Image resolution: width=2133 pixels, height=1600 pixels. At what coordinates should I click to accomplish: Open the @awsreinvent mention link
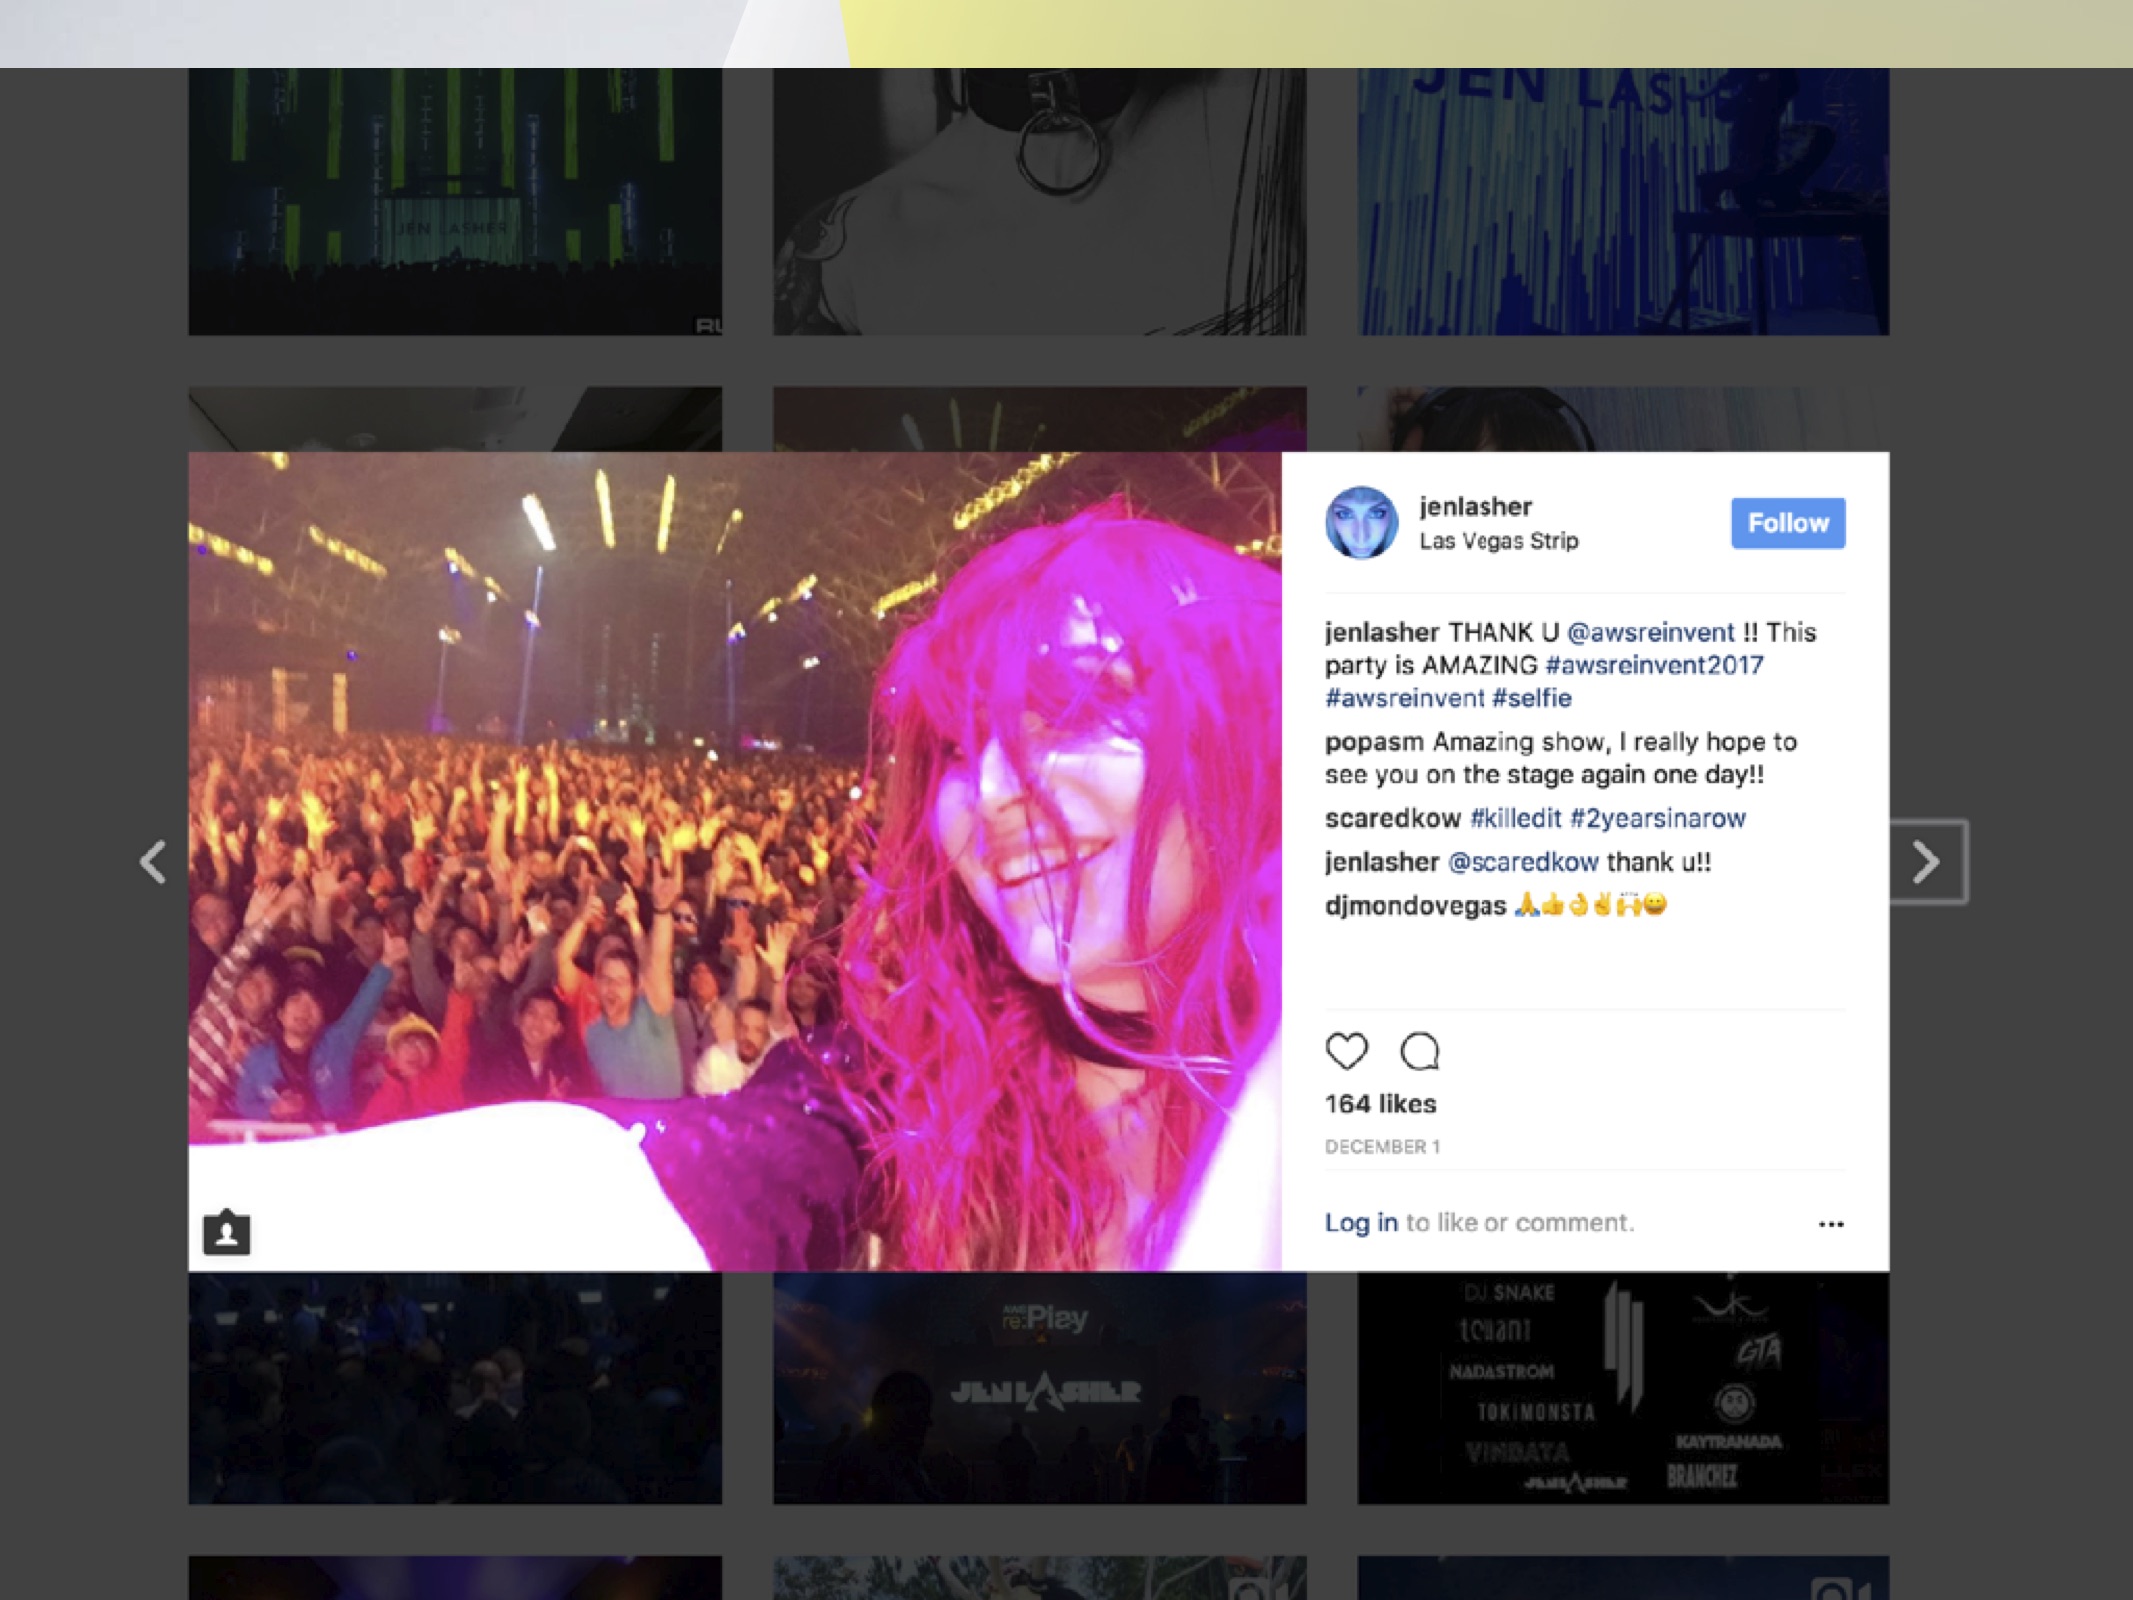[1651, 632]
